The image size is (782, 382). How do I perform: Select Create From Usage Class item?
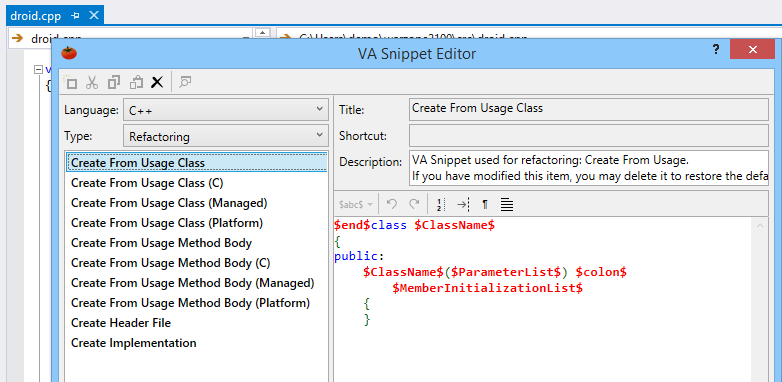point(196,163)
